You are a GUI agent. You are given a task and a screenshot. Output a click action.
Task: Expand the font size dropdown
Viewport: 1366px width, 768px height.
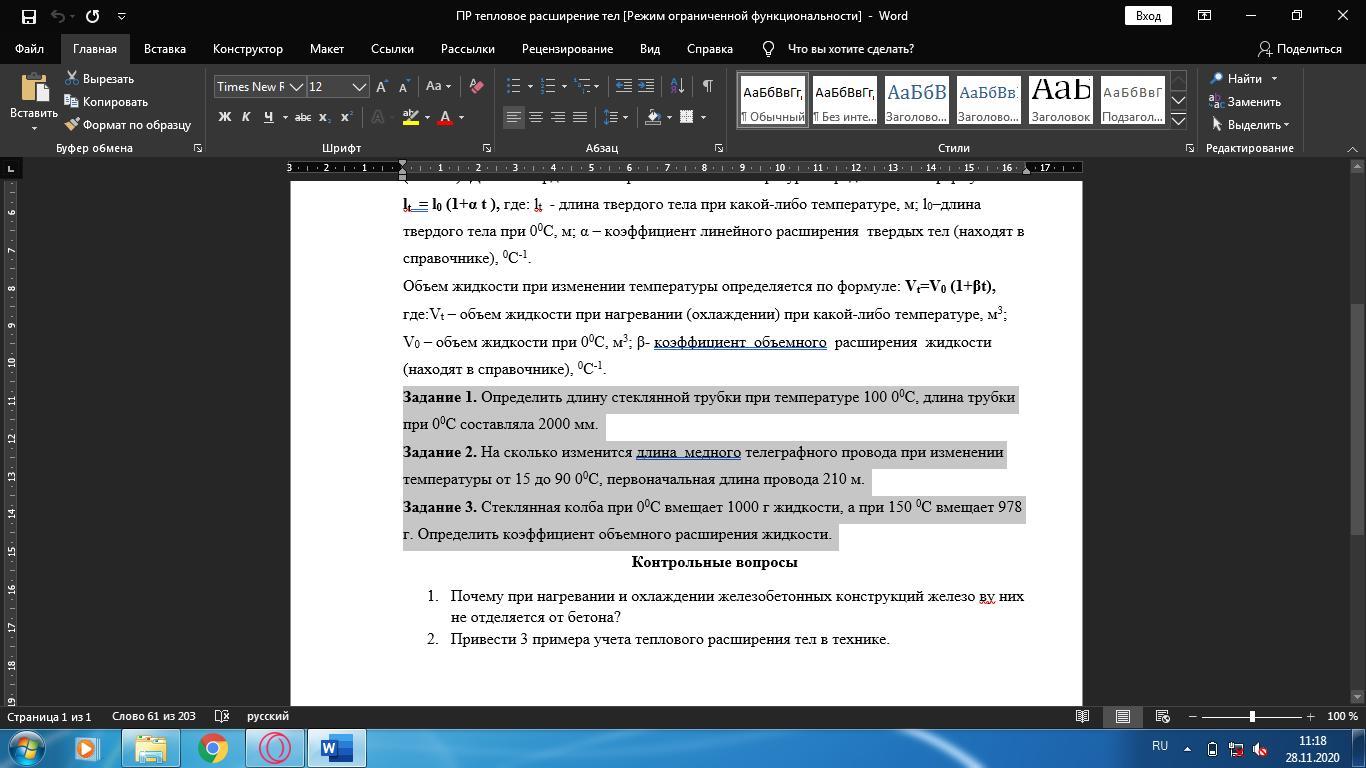point(359,87)
